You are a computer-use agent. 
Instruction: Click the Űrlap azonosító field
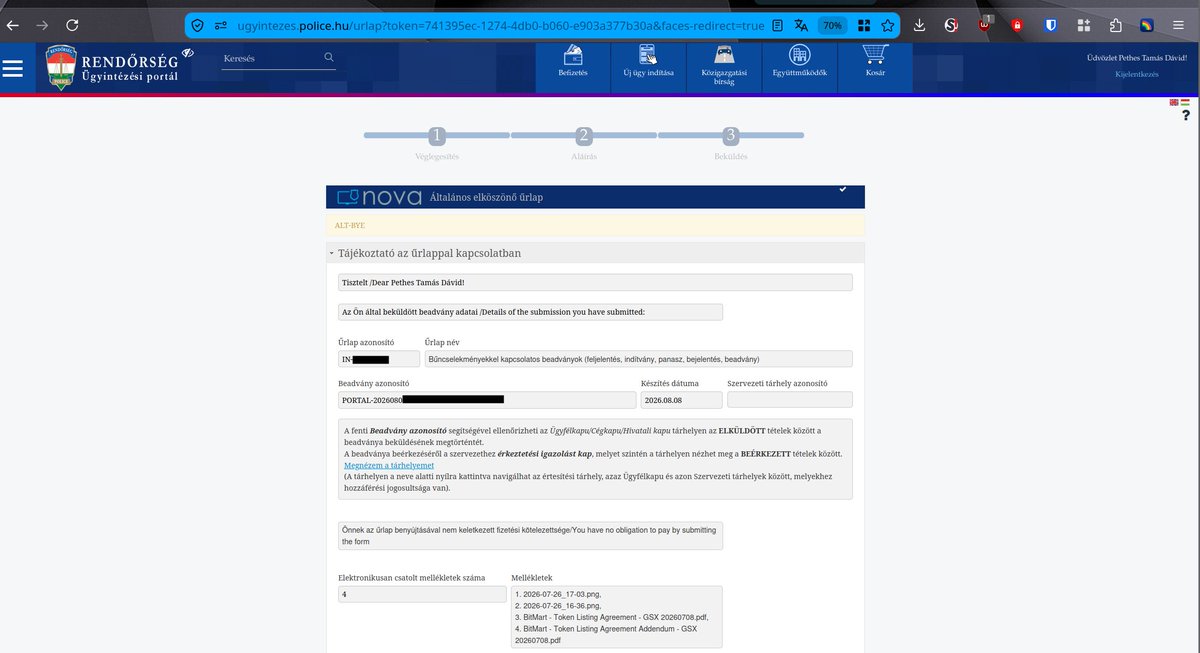tap(378, 359)
